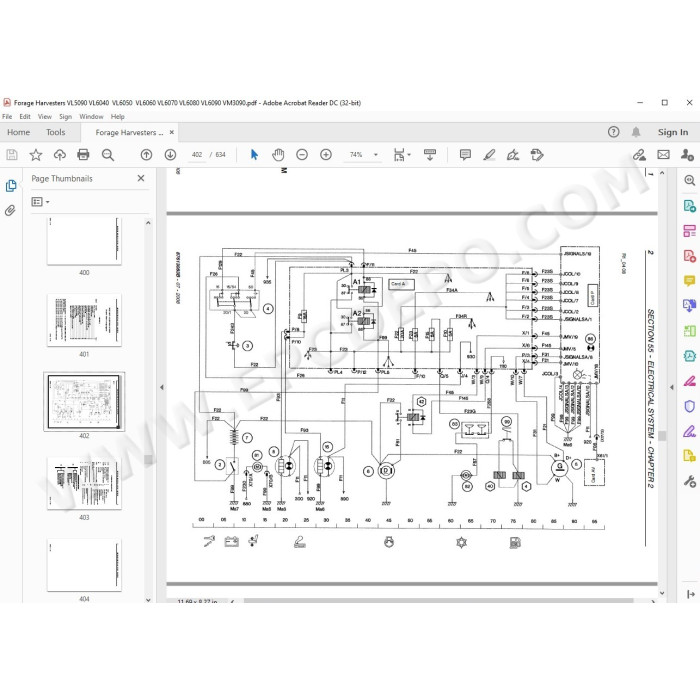
Task: Click document scrollbar up arrow
Action: coord(662,173)
